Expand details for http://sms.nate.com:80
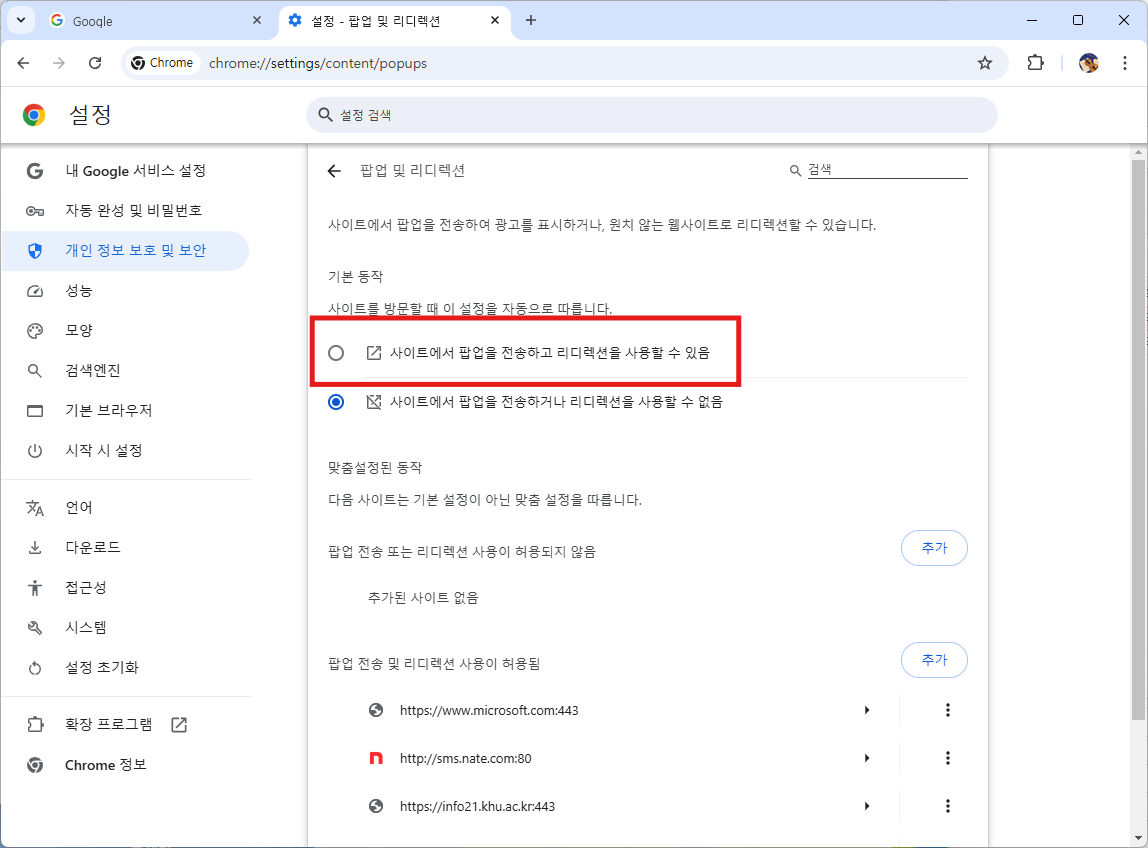The image size is (1148, 848). pos(867,758)
